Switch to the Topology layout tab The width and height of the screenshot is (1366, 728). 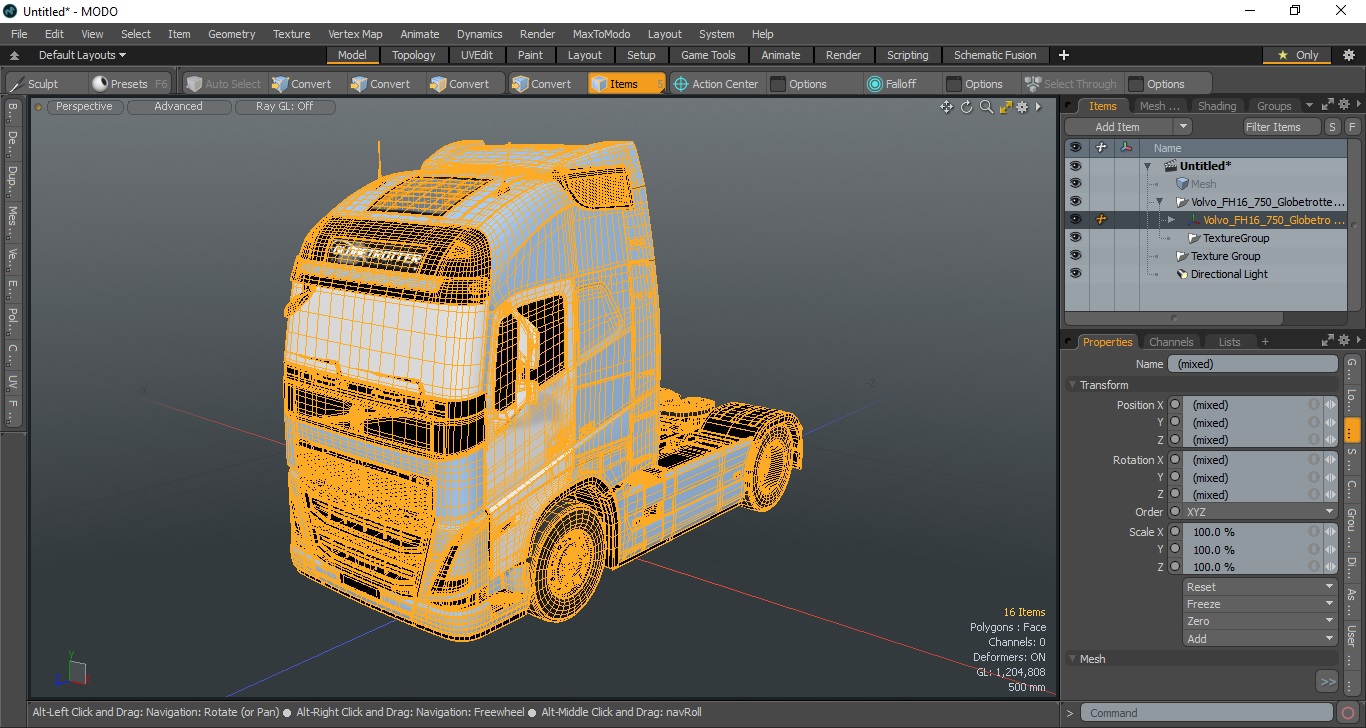pyautogui.click(x=413, y=55)
